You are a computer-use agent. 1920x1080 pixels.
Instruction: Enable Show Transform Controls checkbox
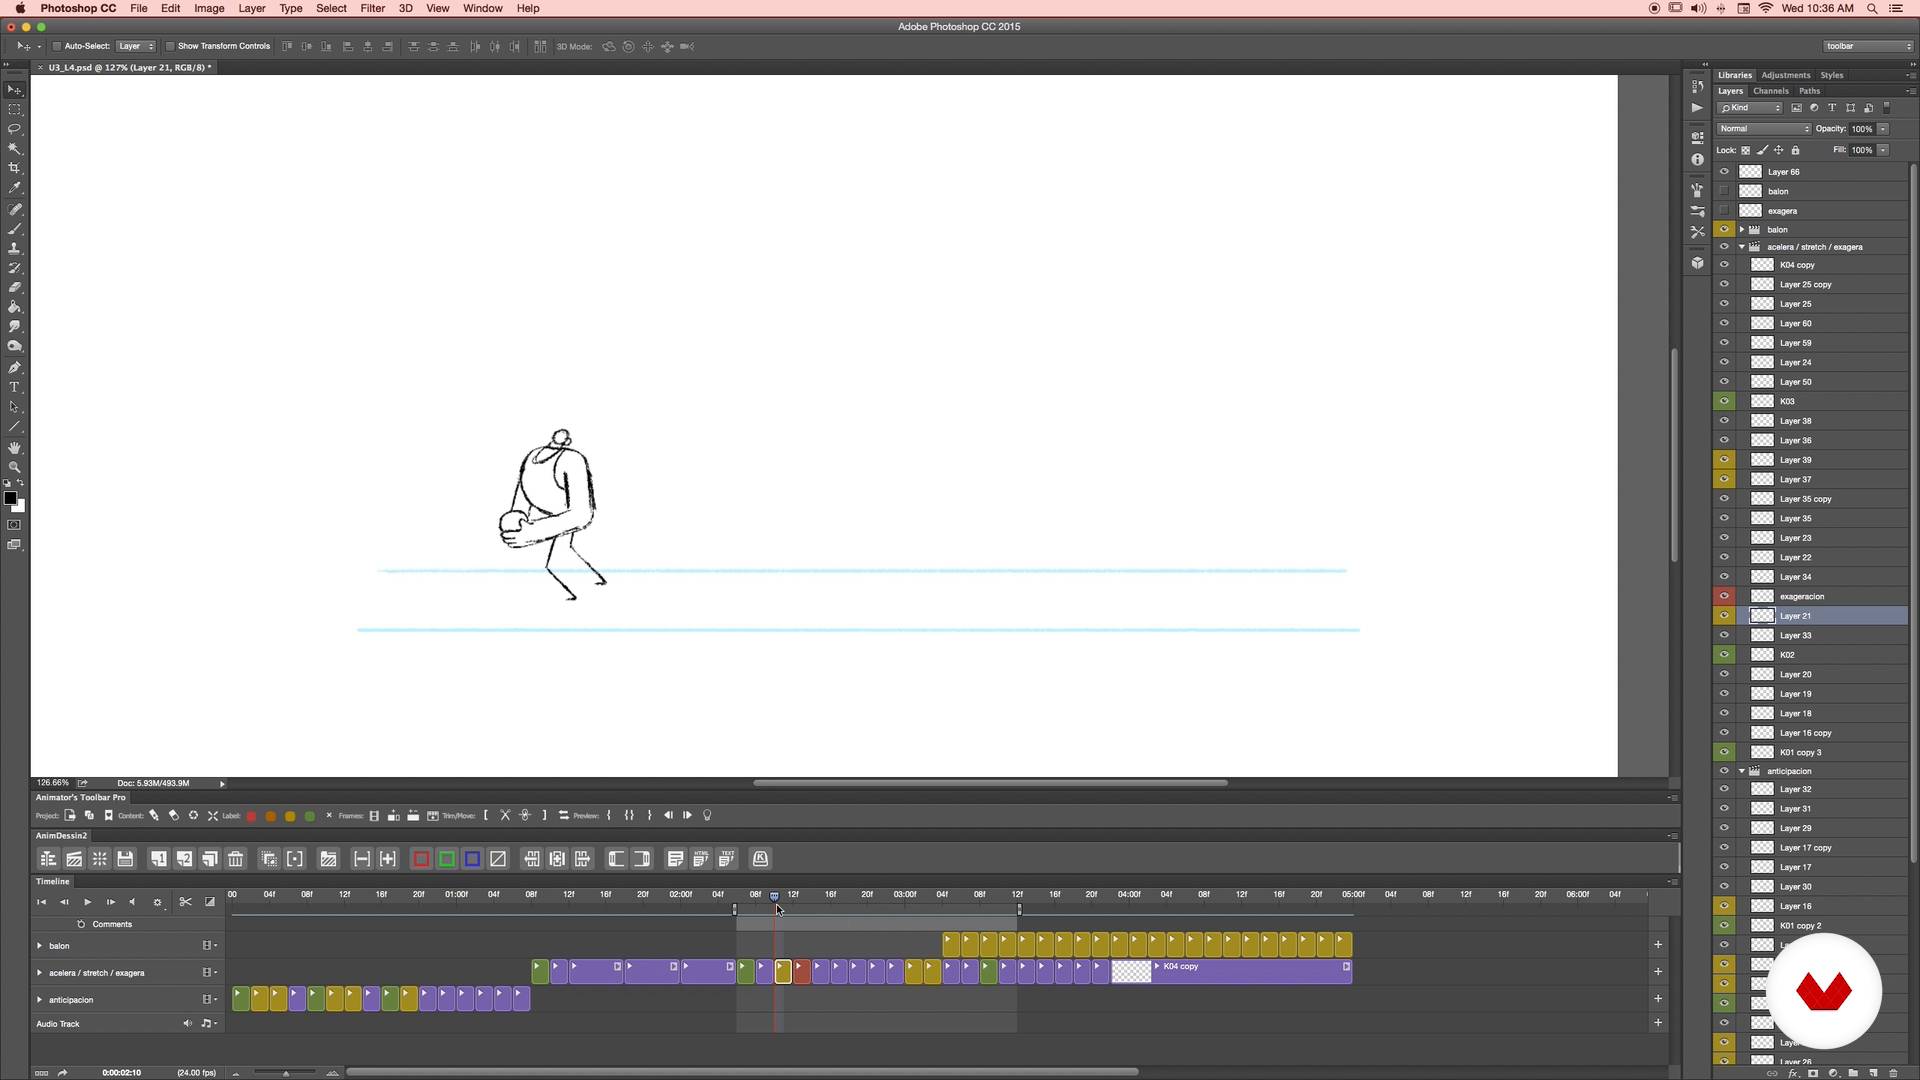tap(170, 46)
